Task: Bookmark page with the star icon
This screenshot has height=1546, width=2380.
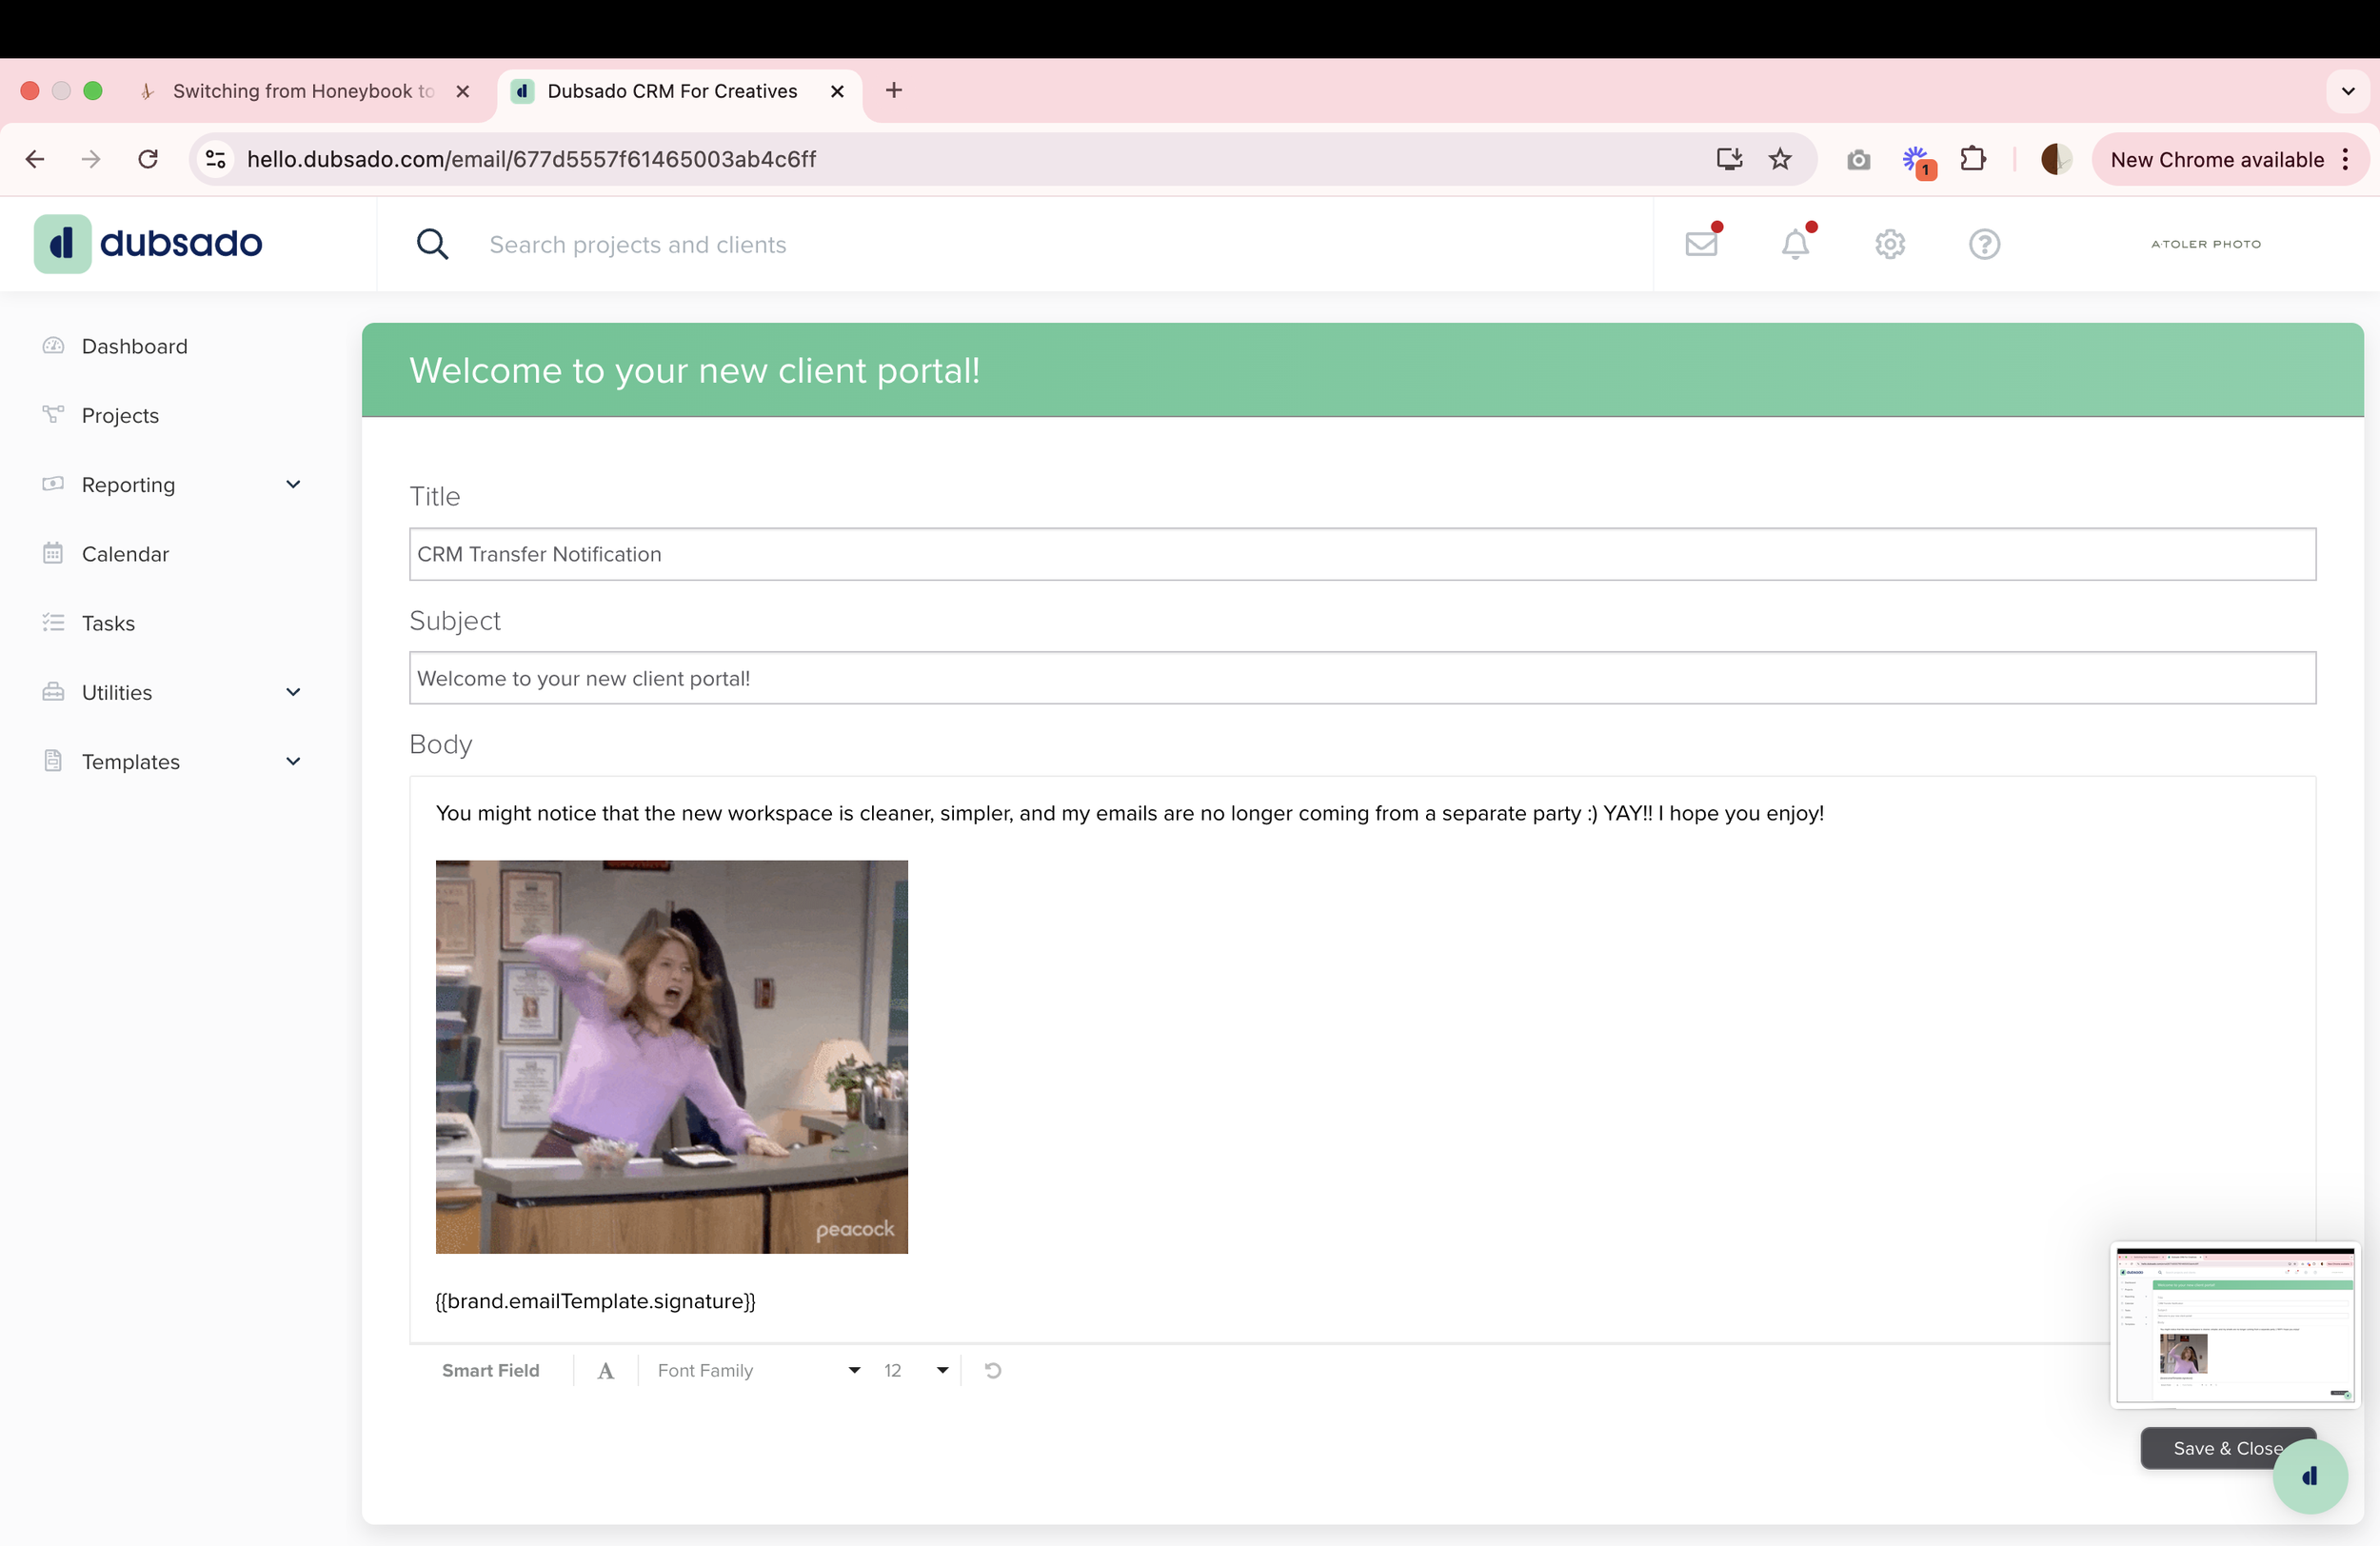Action: [1780, 159]
